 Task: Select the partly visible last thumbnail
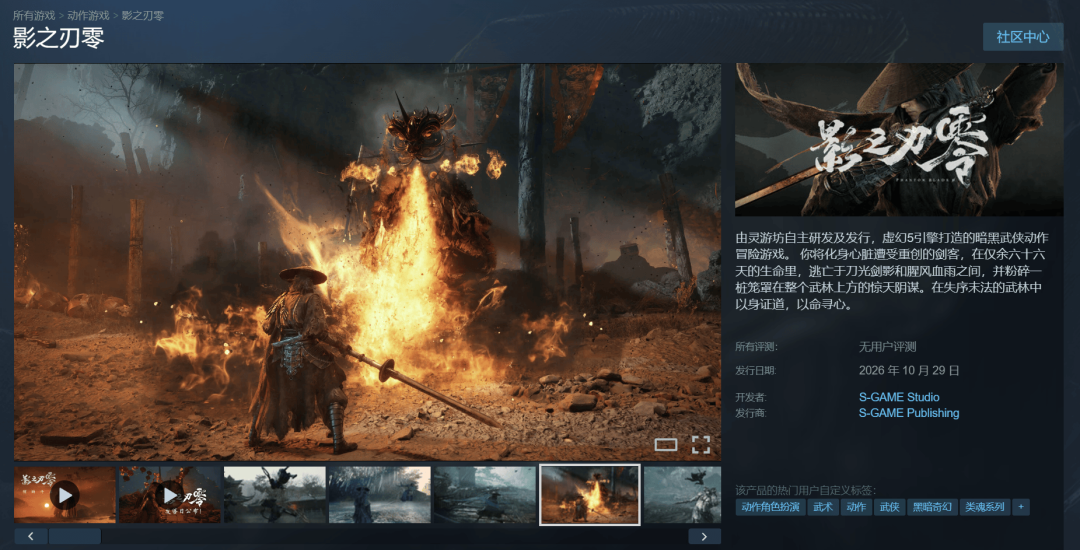click(x=682, y=495)
